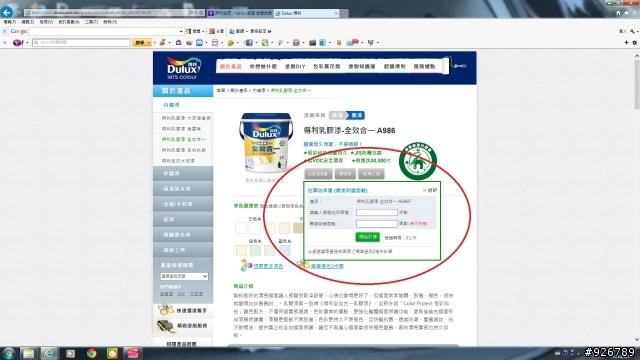The height and width of the screenshot is (360, 640).
Task: Open the Facebook icon in Yahoo toolbar
Action: 248,42
